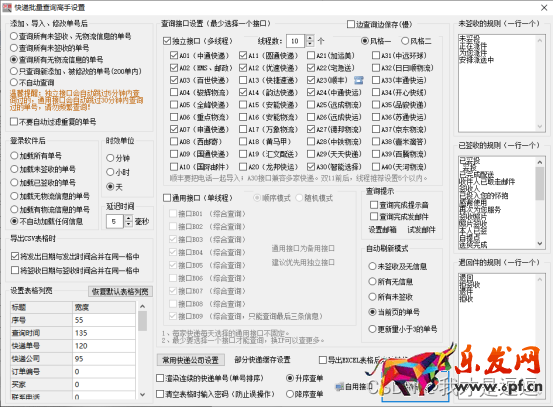Select 风格二 radio button
Viewport: 553px width, 407px height.
tap(416, 41)
